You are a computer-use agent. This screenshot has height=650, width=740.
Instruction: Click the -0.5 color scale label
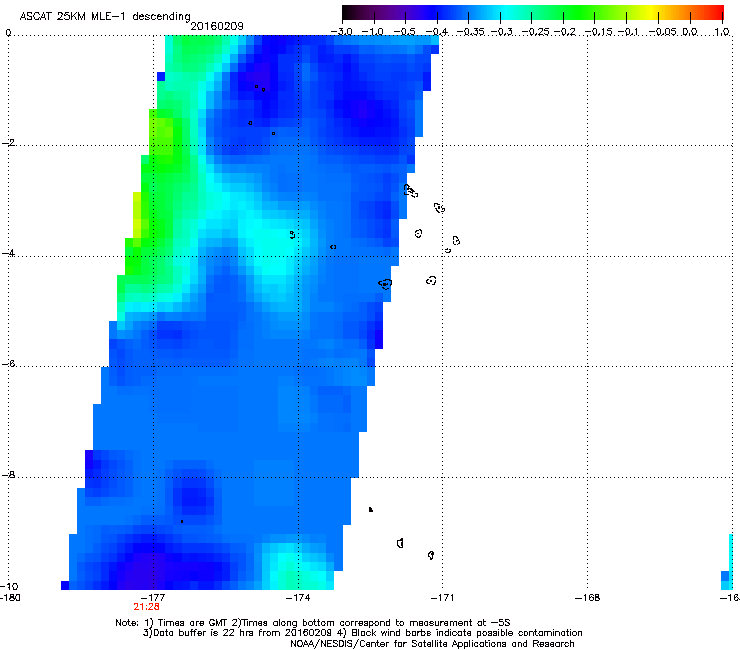pos(404,32)
